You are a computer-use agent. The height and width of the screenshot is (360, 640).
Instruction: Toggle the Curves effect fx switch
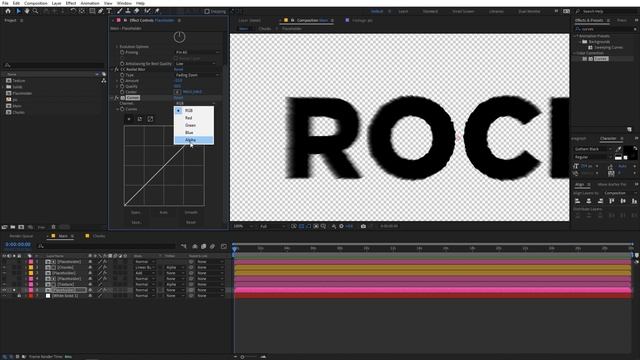117,98
